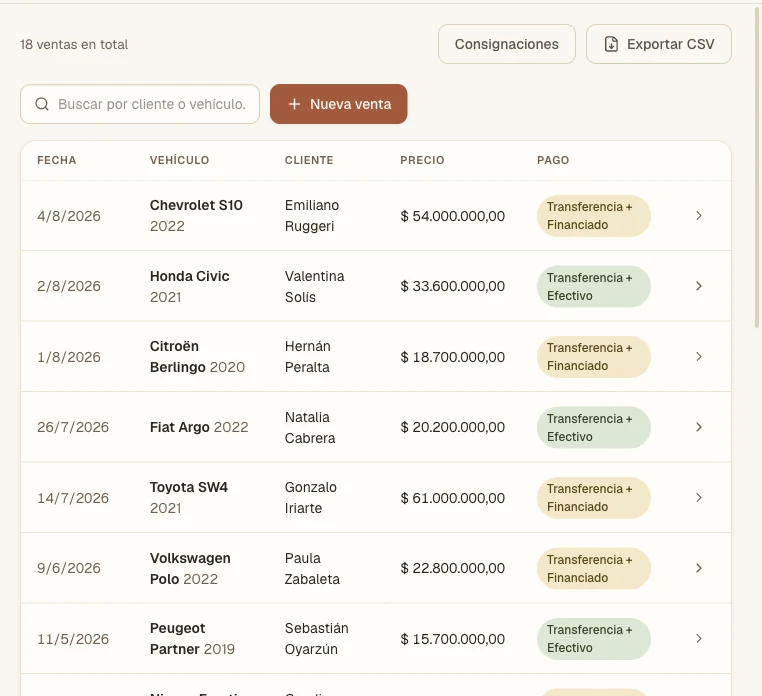
Task: Click Sebastián Oyarzún's Transferencia + Efectivo badge
Action: click(x=593, y=639)
